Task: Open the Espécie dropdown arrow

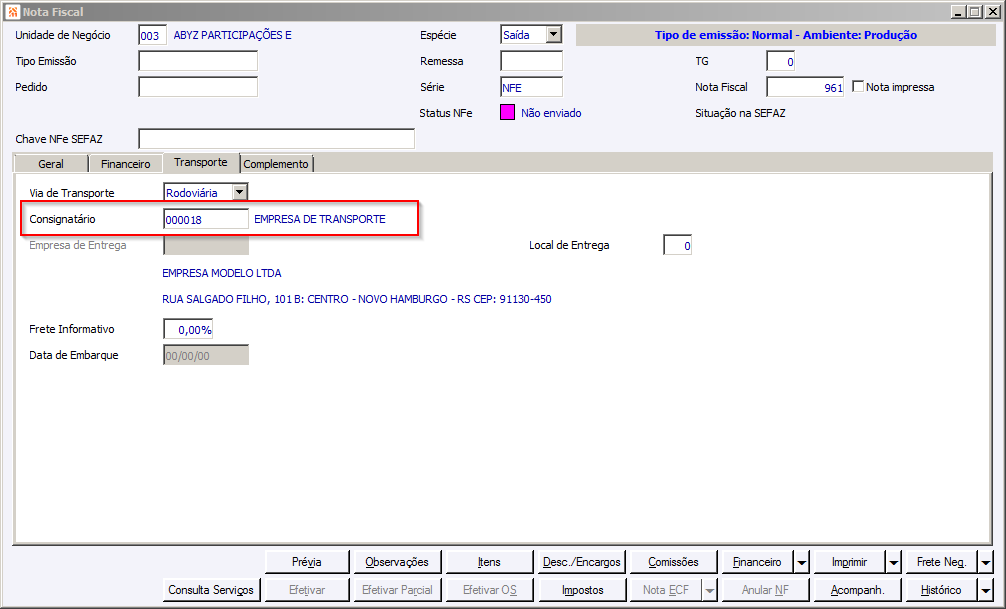Action: (x=554, y=35)
